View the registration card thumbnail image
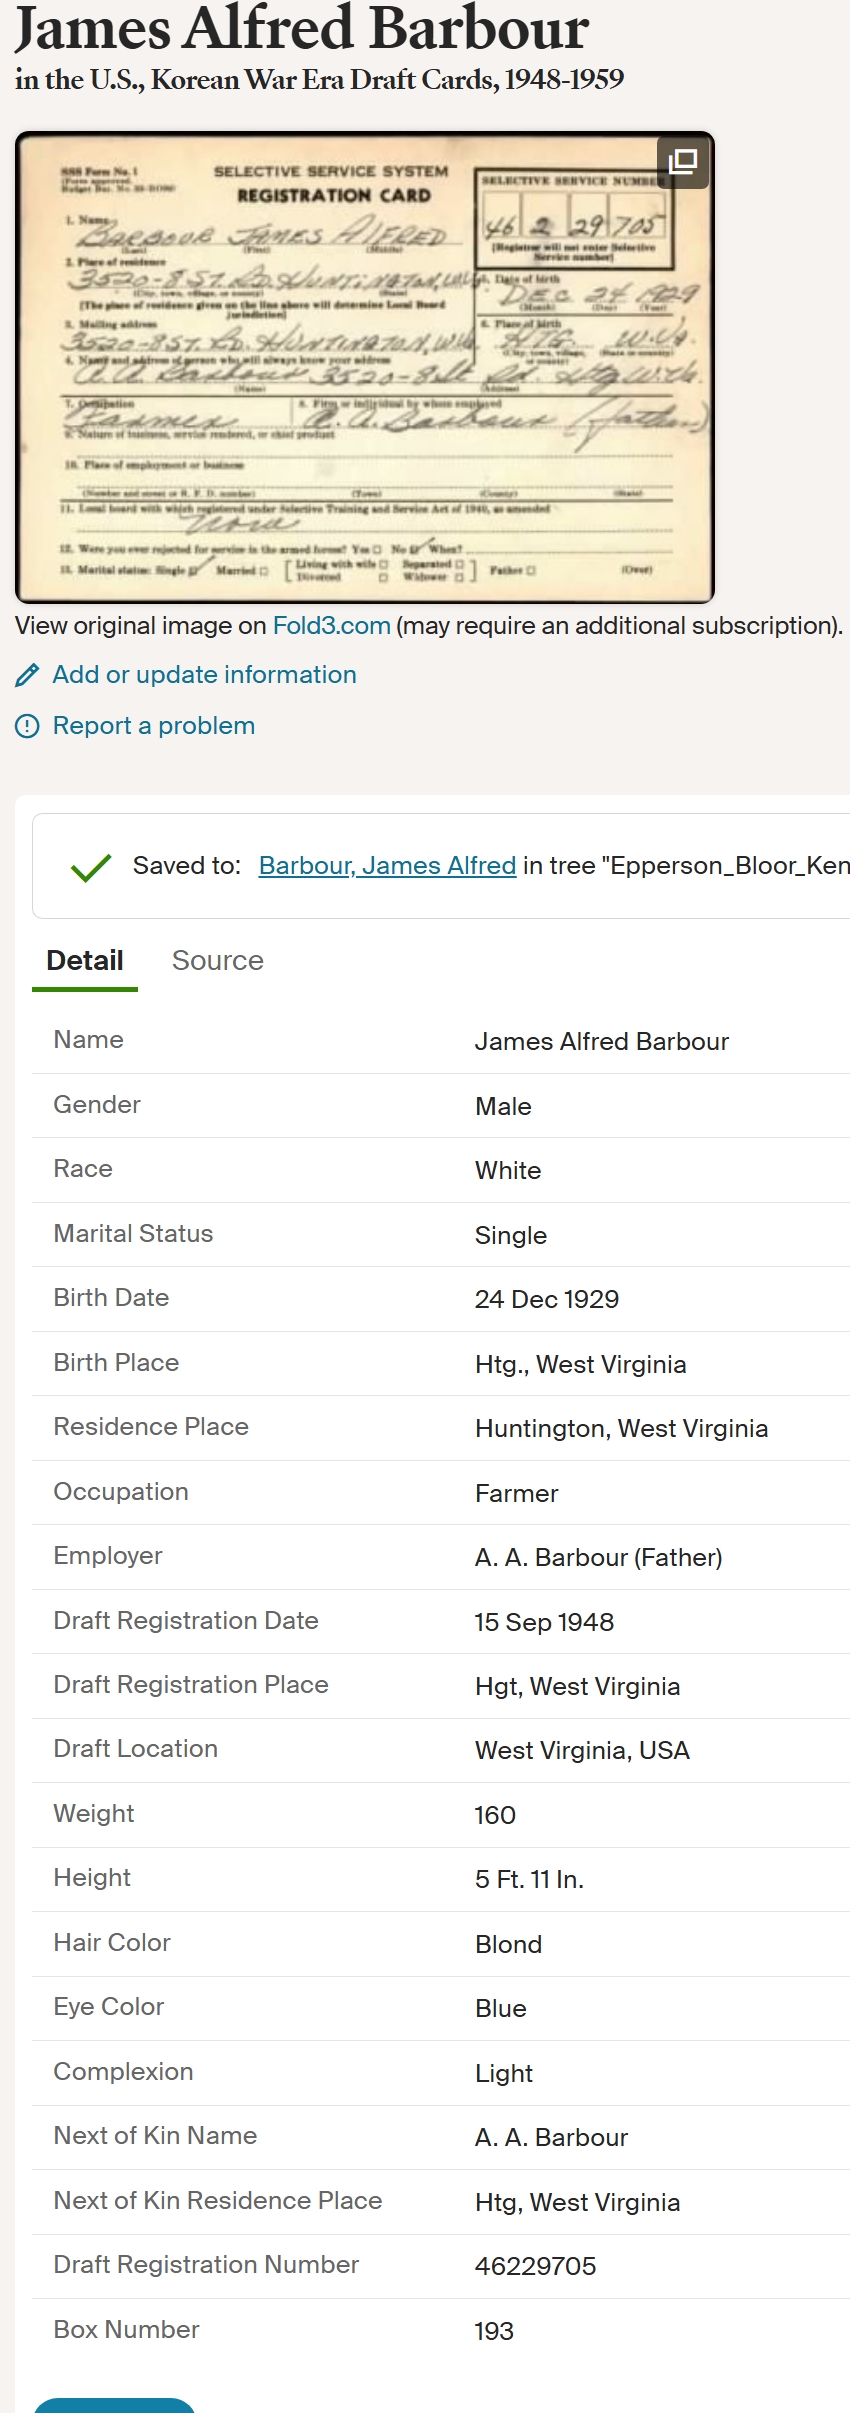Viewport: 850px width, 2413px height. pyautogui.click(x=365, y=368)
